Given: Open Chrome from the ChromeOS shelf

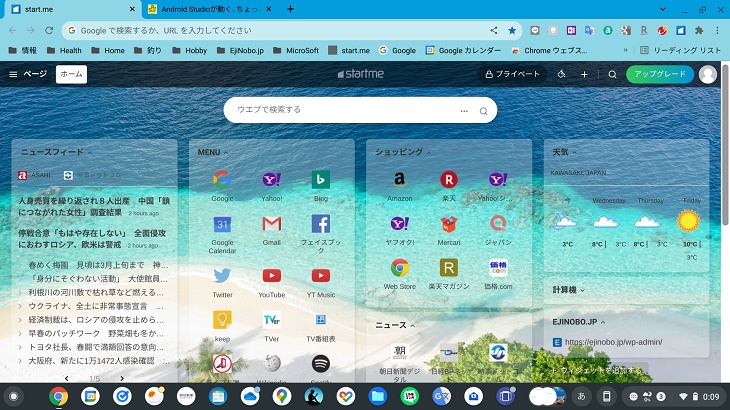Looking at the screenshot, I should click(x=58, y=397).
